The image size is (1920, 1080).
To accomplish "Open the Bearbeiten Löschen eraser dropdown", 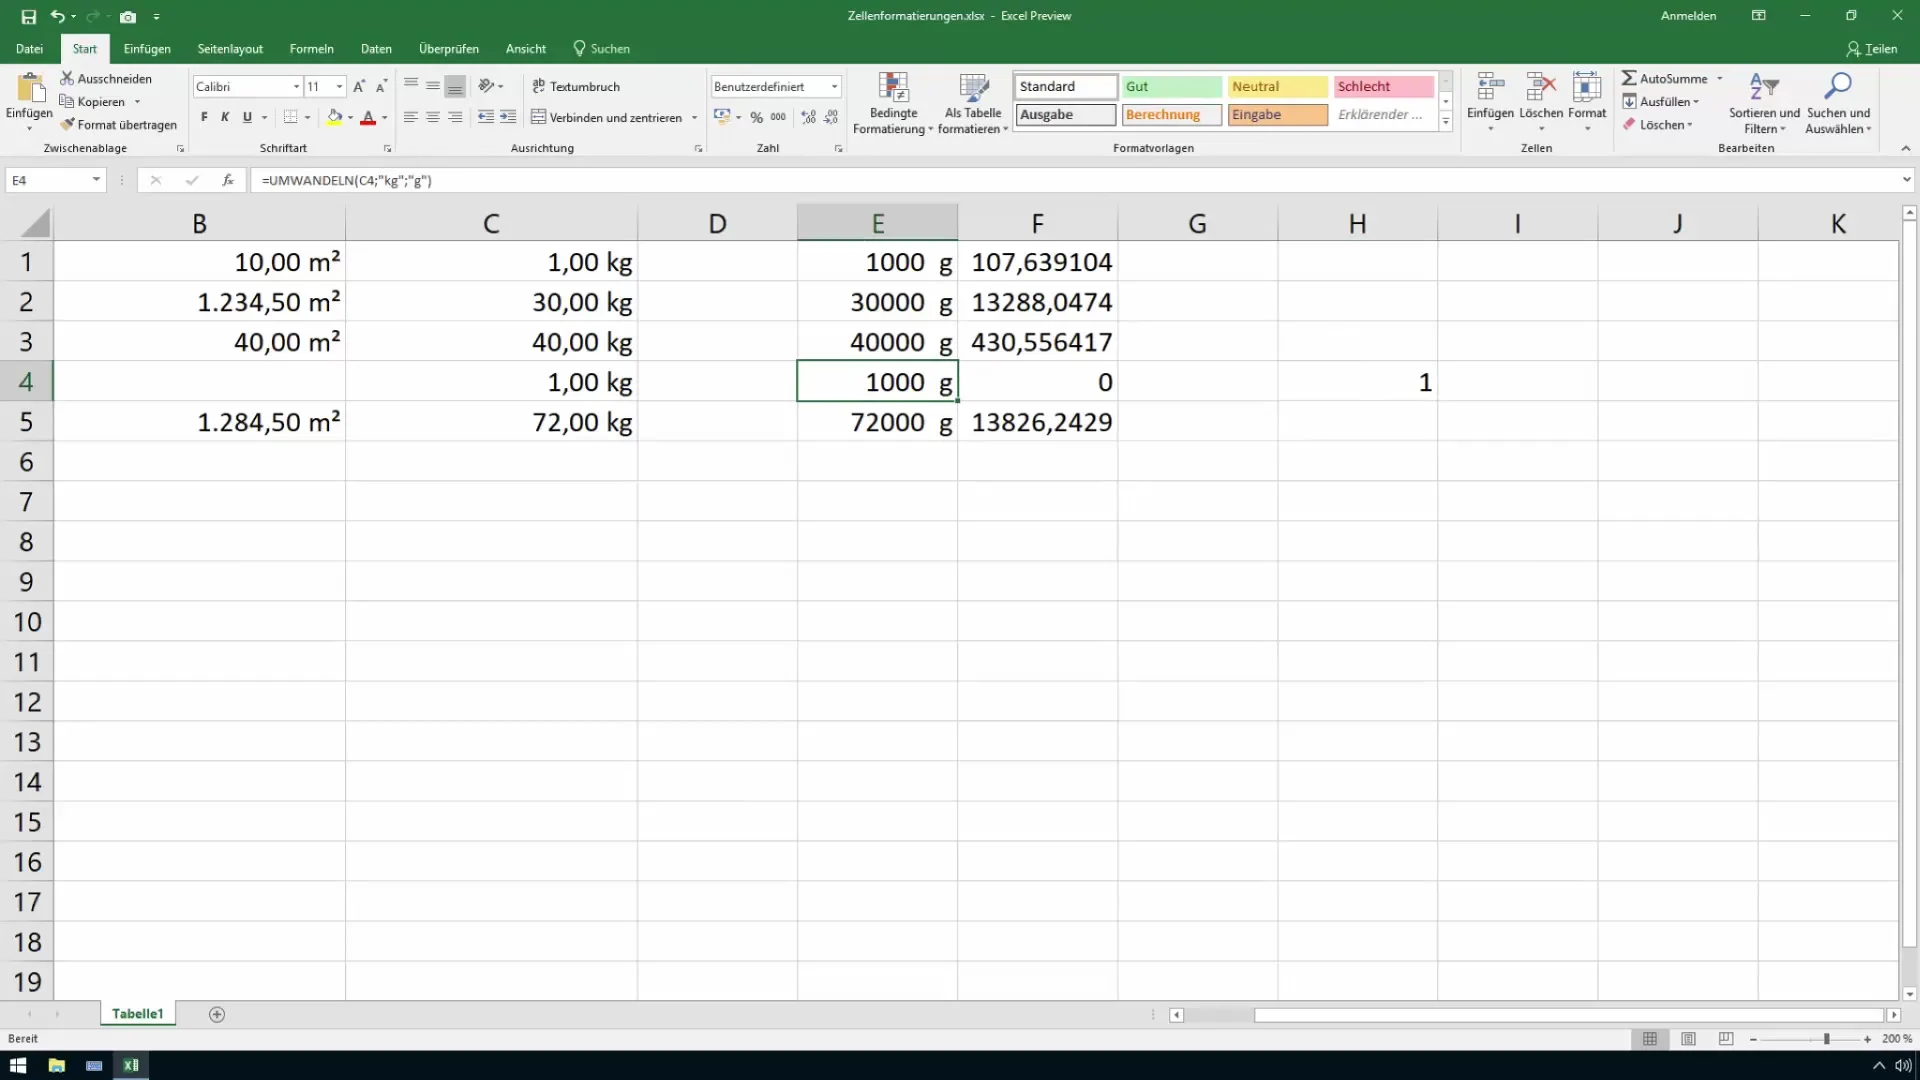I will [1658, 125].
